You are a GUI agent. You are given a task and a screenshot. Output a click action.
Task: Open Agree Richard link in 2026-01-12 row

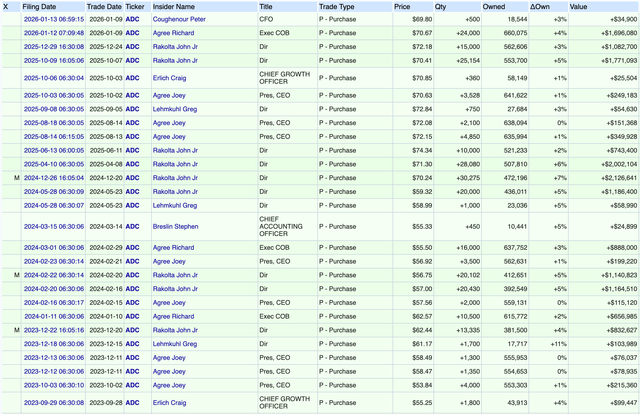pyautogui.click(x=173, y=33)
